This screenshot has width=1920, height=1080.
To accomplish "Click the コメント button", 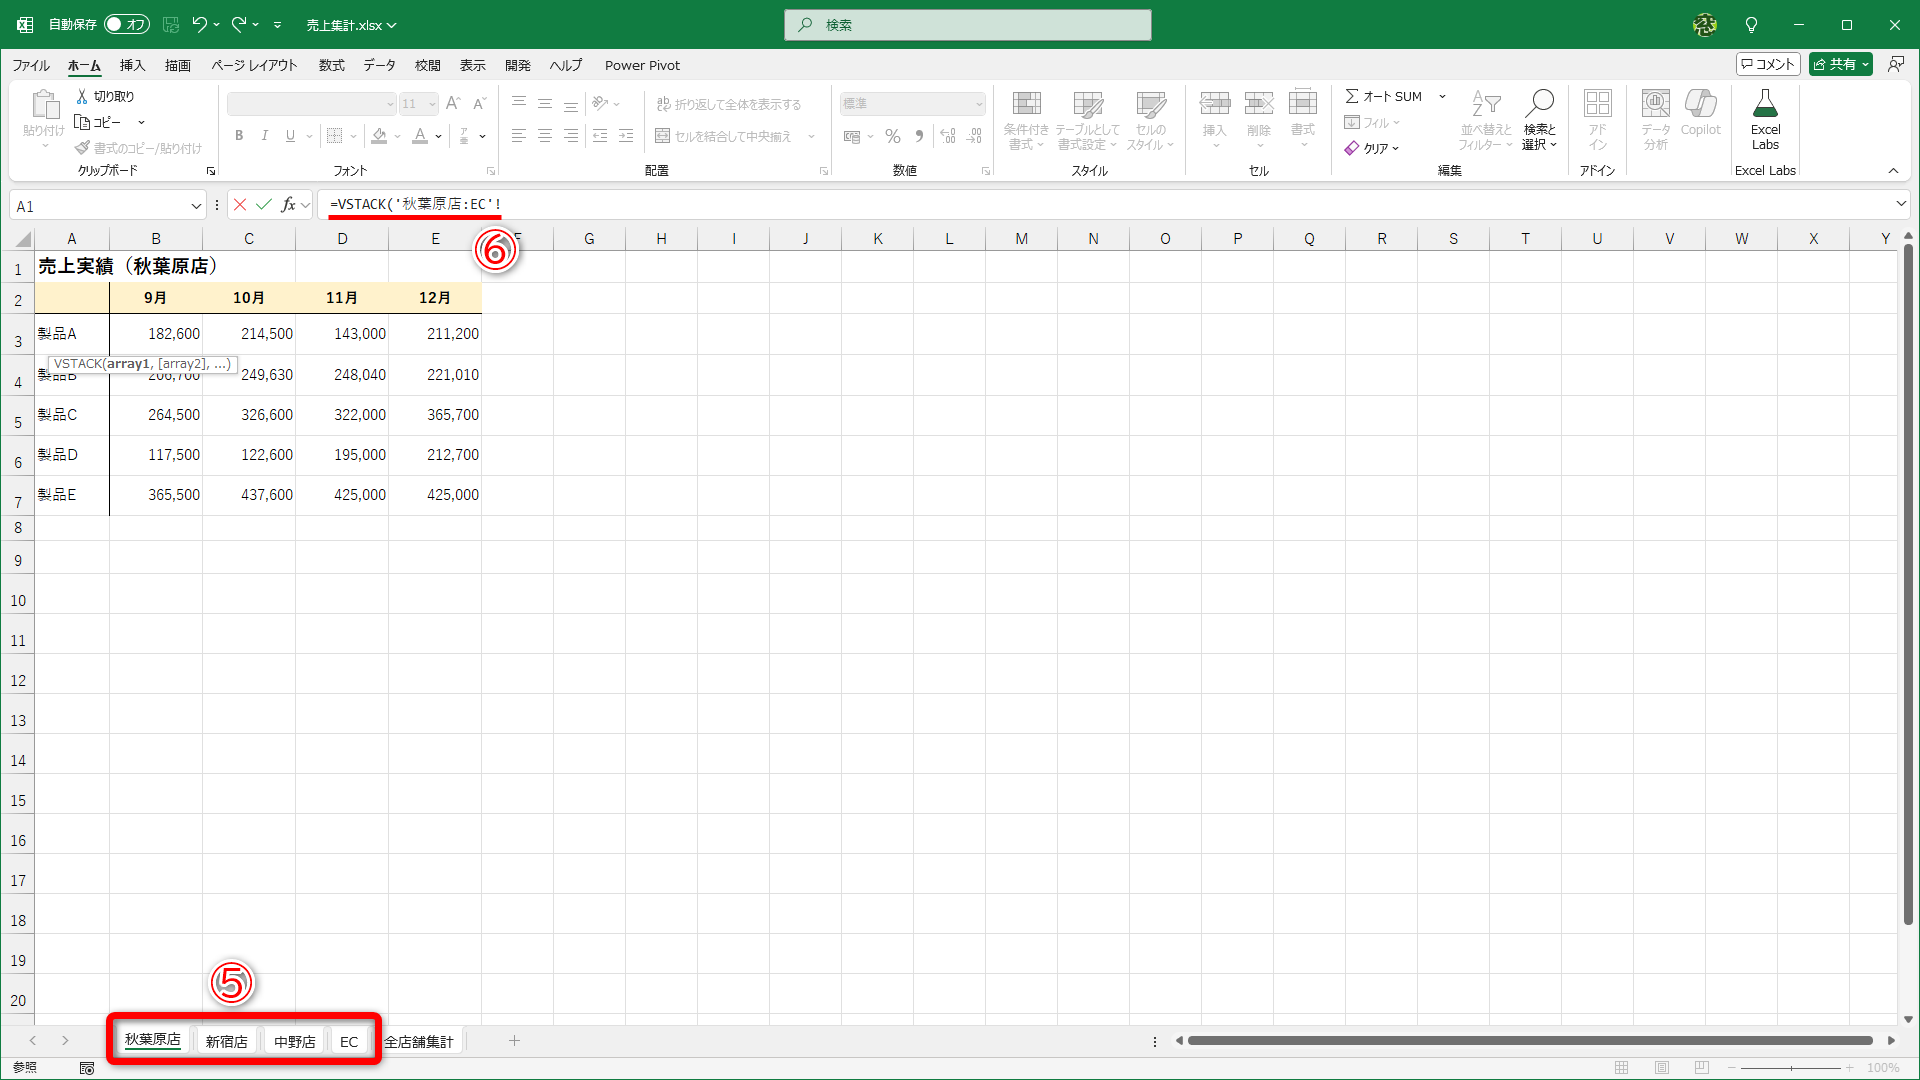I will click(x=1767, y=64).
